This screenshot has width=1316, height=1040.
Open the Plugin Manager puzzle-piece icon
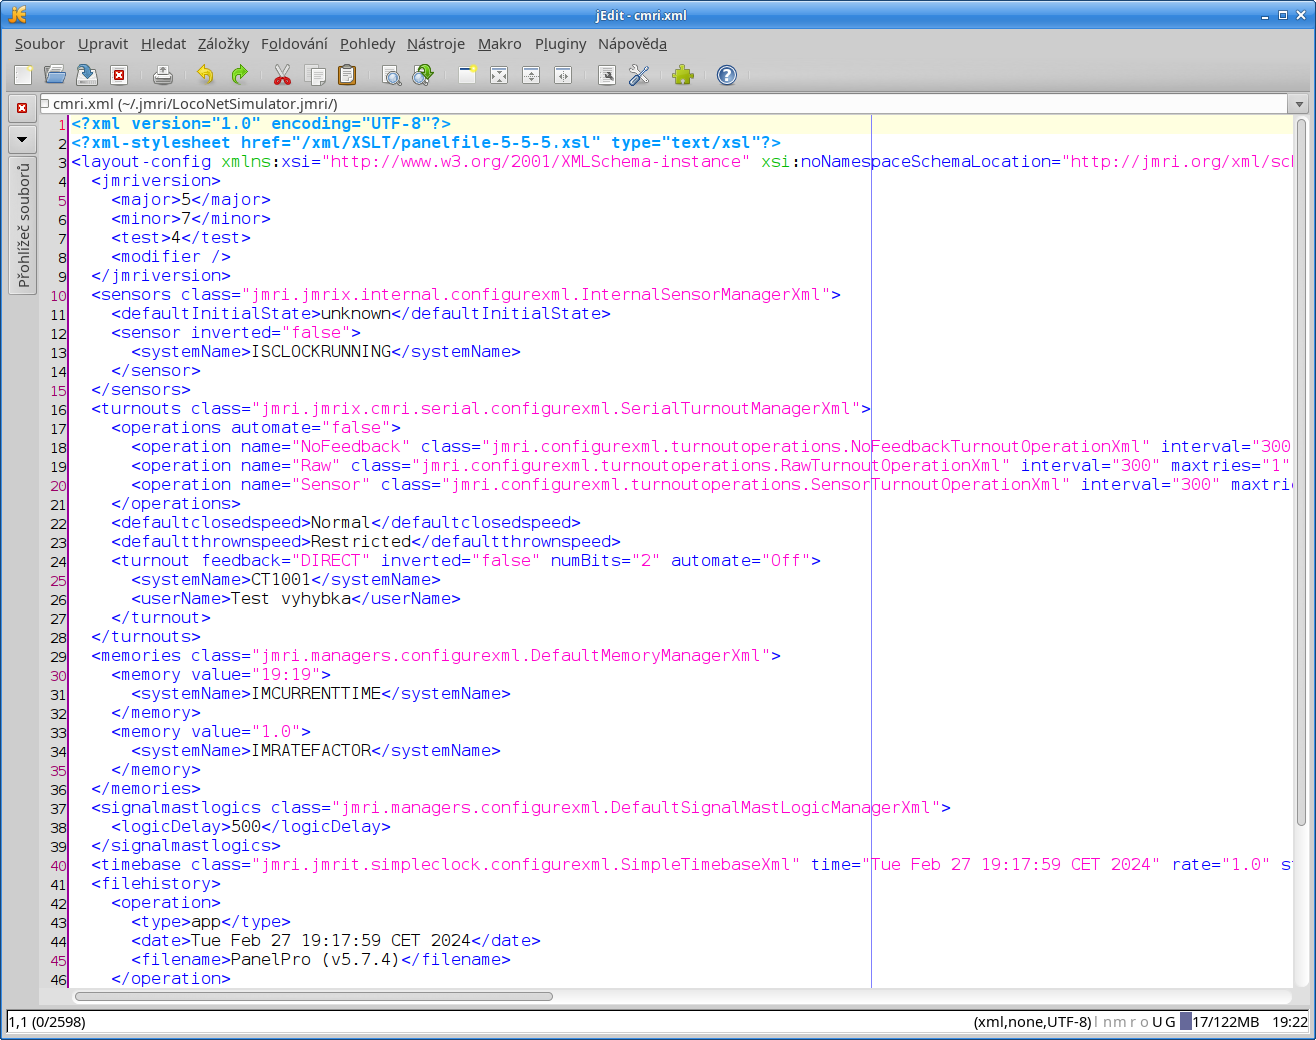click(x=683, y=75)
